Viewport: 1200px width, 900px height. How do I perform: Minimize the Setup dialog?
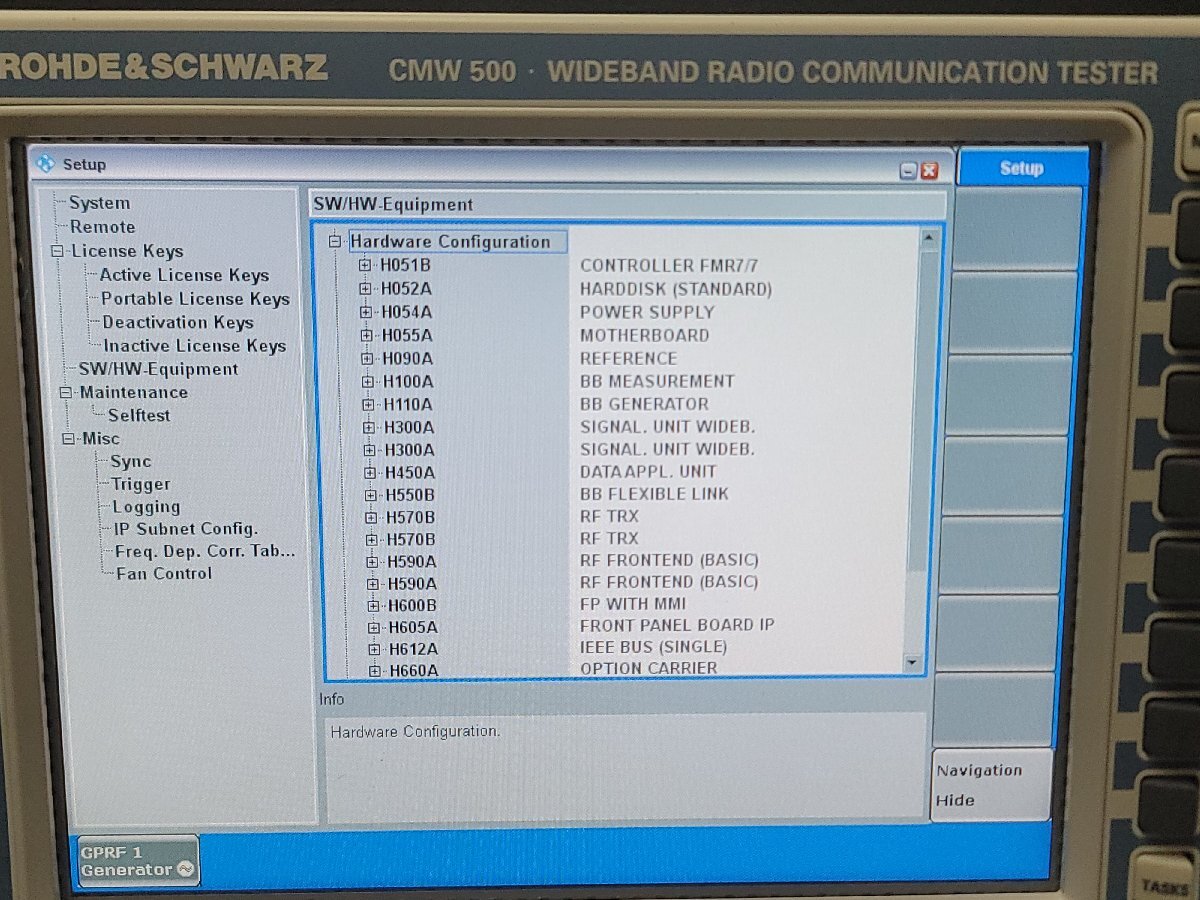[x=908, y=171]
